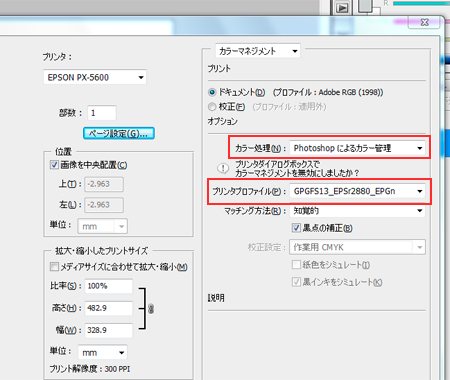Click the 上(T) position field
Image resolution: width=450 pixels, height=380 pixels.
click(x=104, y=184)
